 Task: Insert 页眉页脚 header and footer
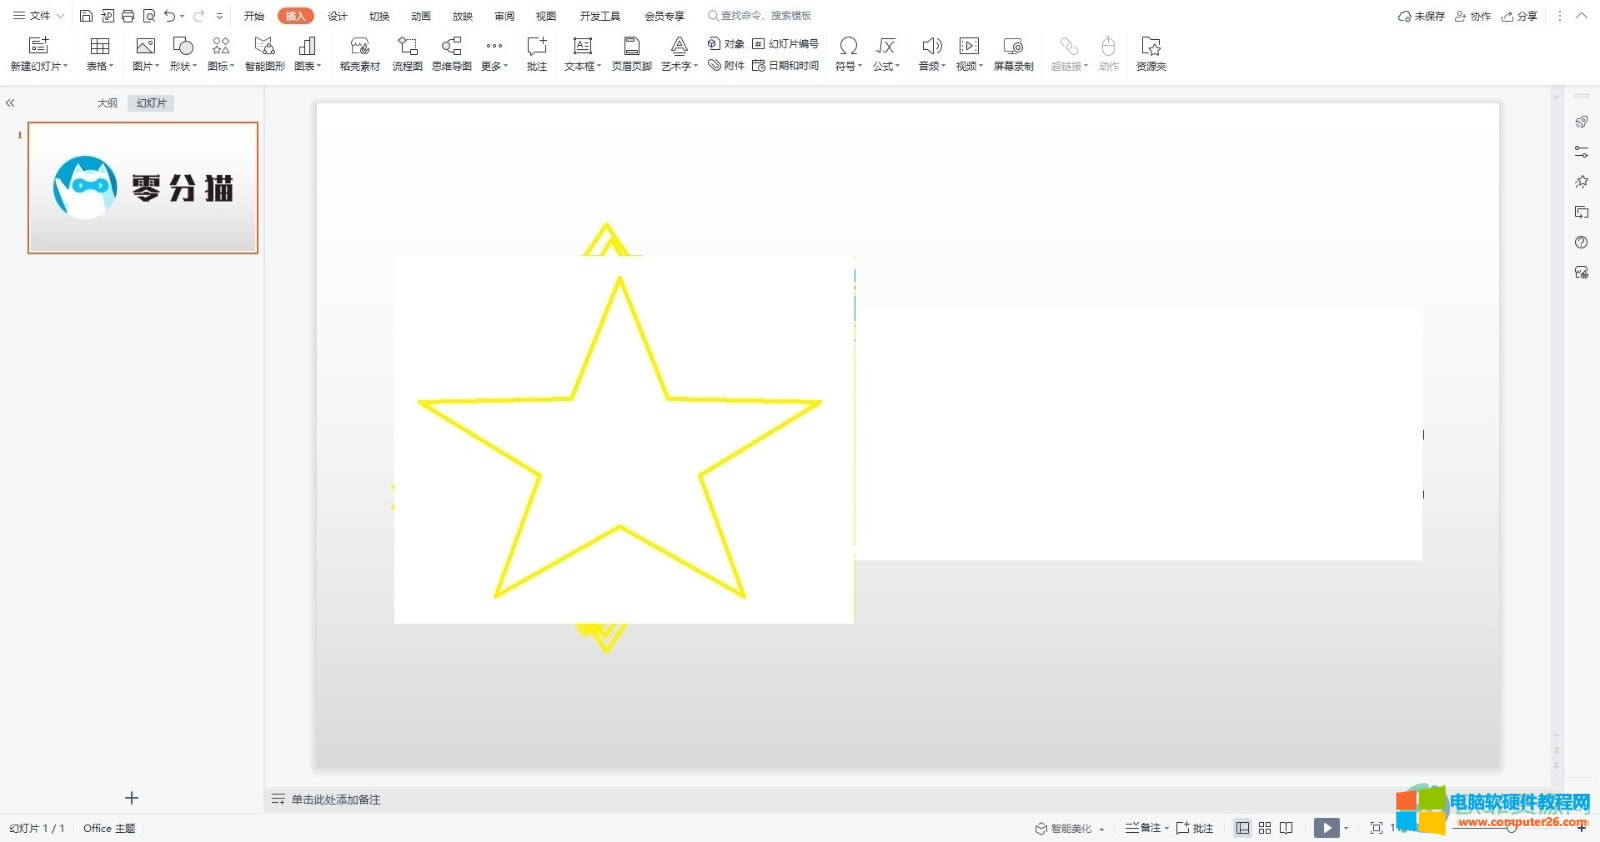point(631,53)
